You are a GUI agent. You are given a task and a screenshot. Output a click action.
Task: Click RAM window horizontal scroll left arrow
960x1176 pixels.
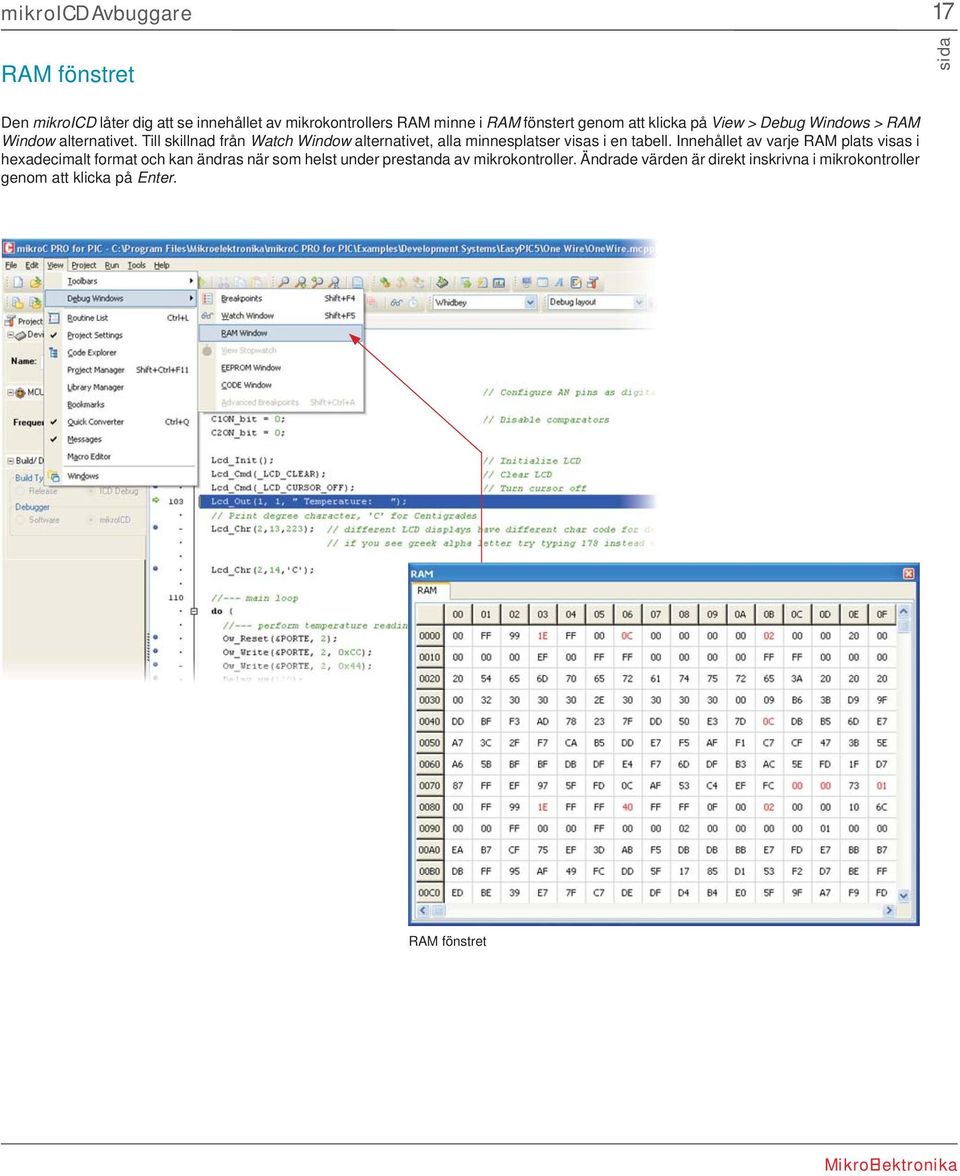click(422, 910)
